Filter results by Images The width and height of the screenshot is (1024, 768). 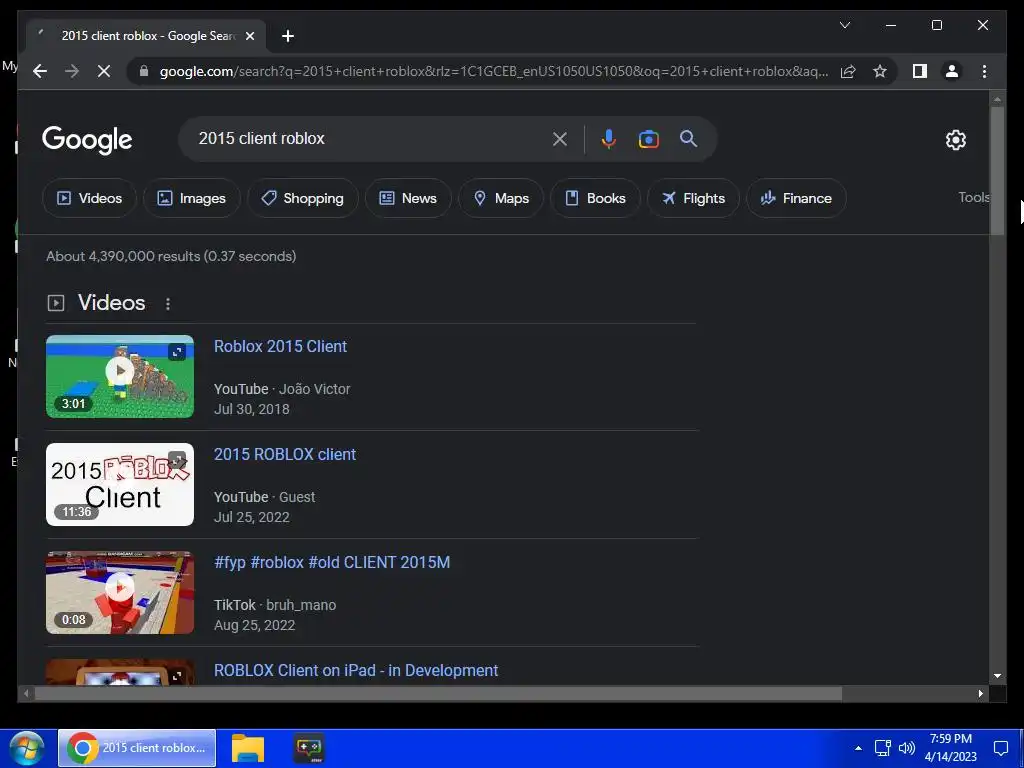[x=192, y=198]
